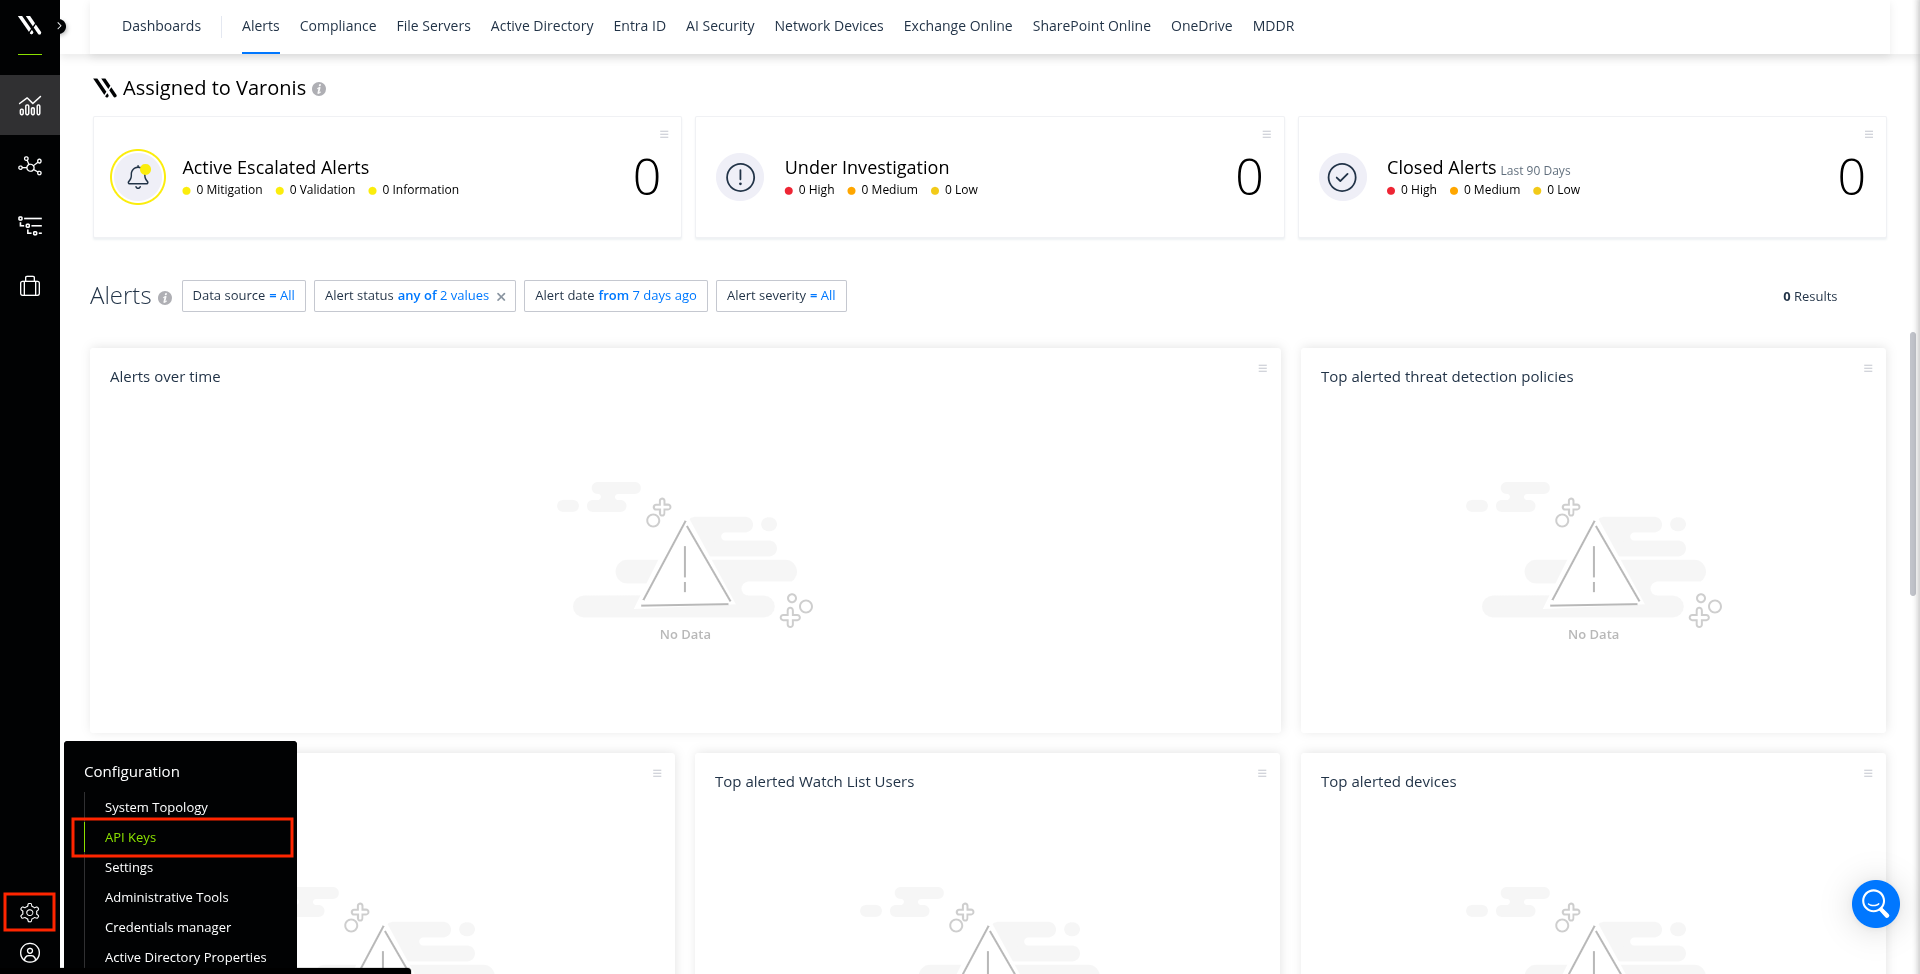Viewport: 1920px width, 974px height.
Task: Remove the Alert status filter
Action: 501,297
